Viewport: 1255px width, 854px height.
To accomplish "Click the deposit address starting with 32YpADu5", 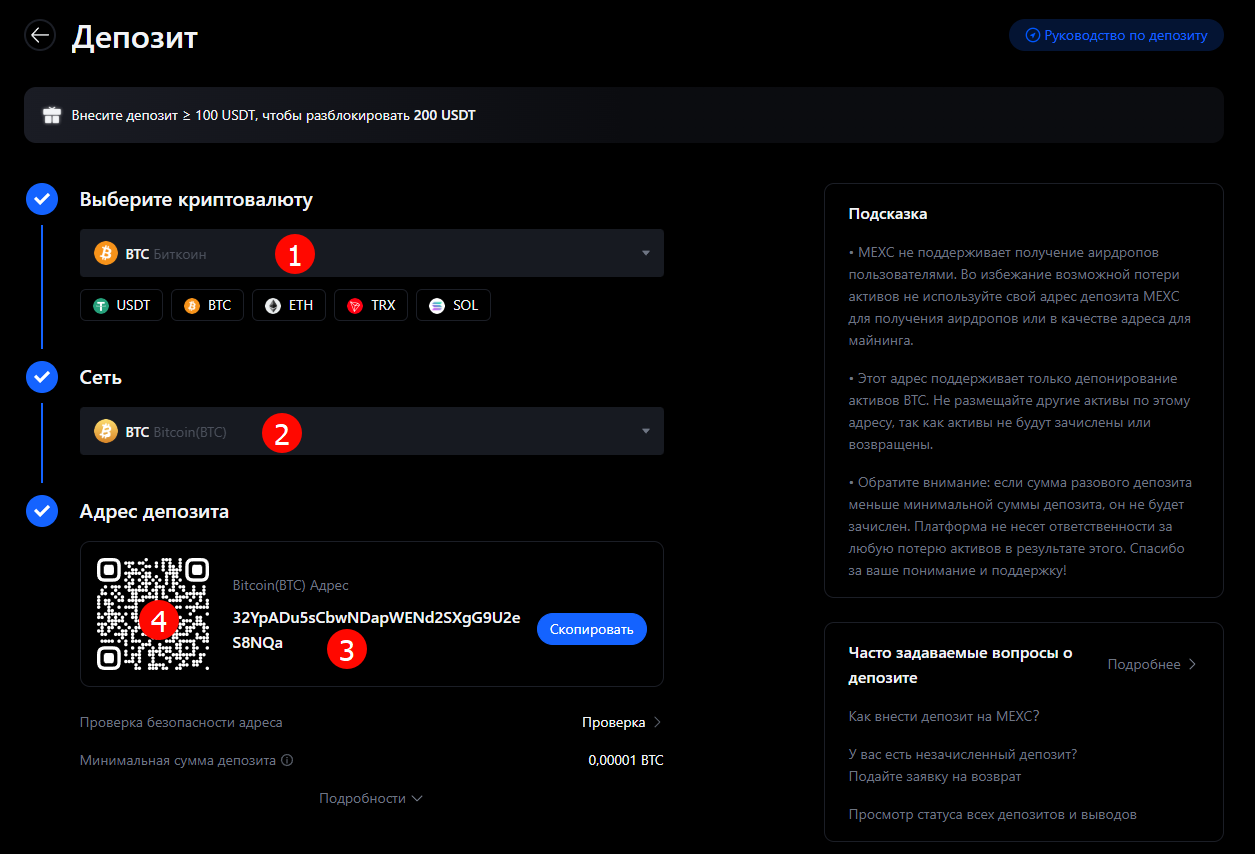I will pos(376,630).
